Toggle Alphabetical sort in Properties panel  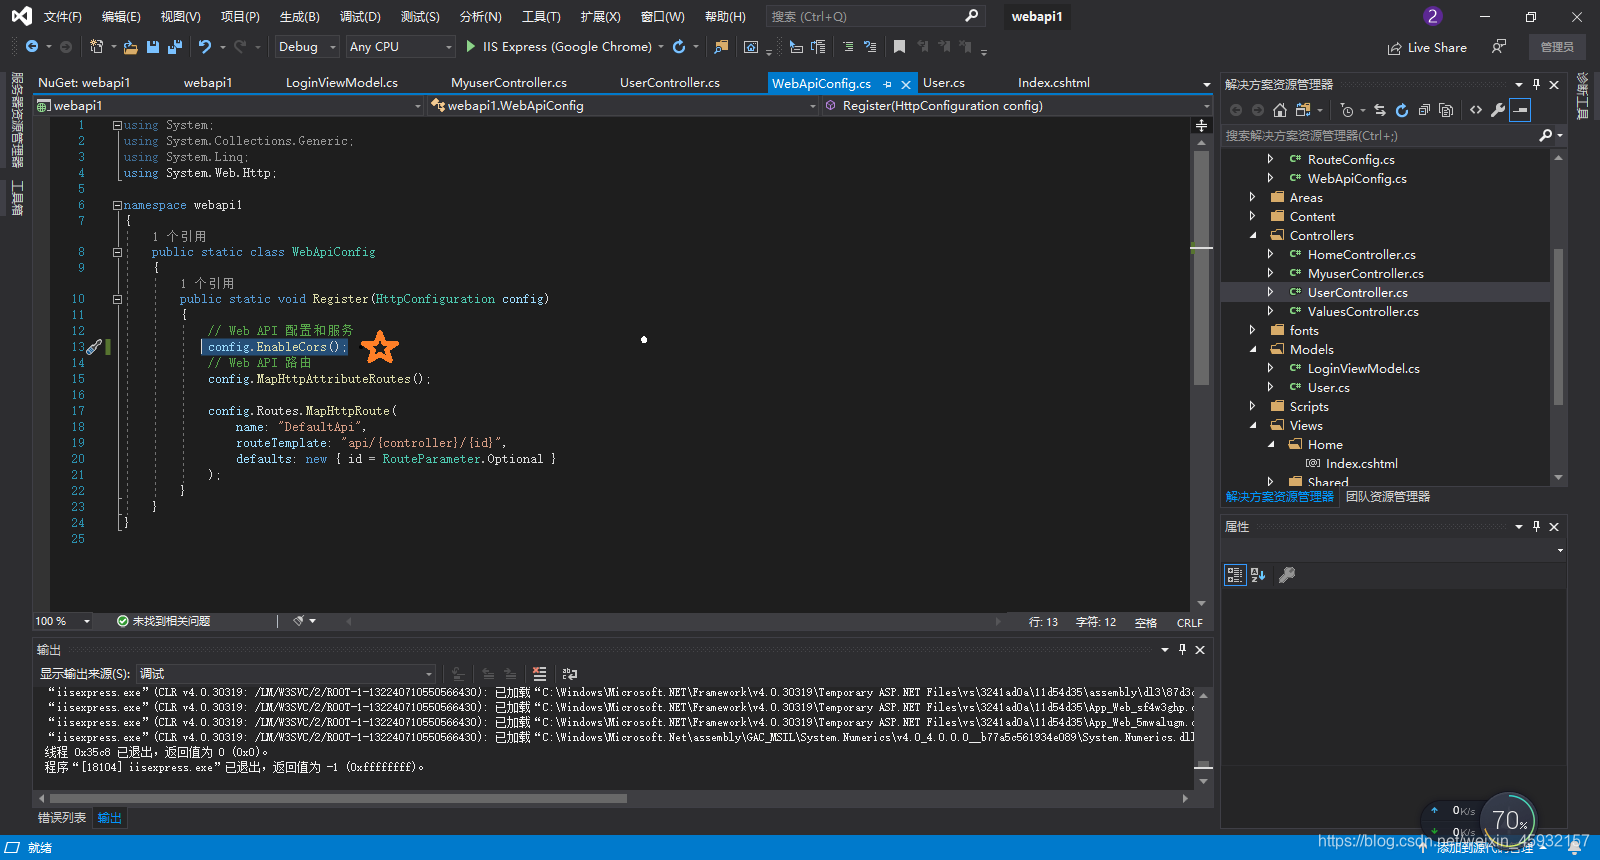(1258, 575)
